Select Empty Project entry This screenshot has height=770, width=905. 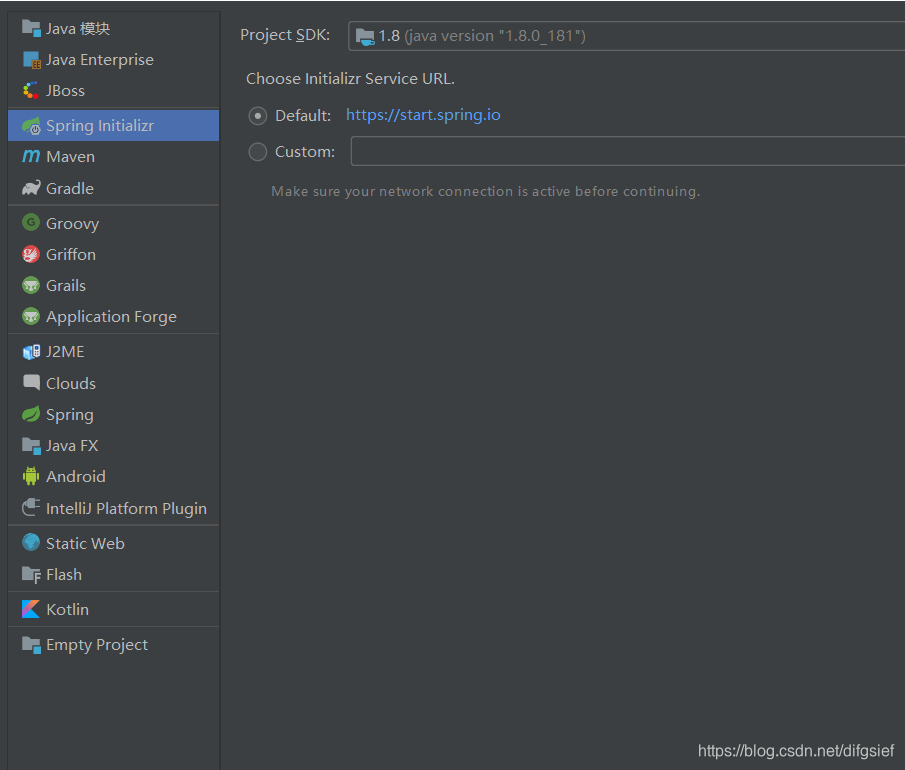114,644
